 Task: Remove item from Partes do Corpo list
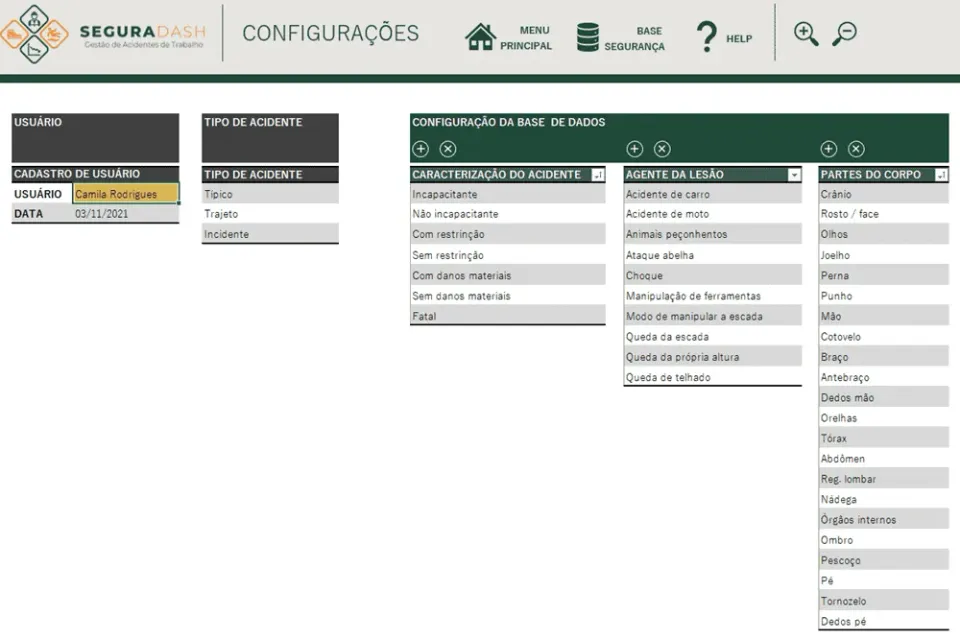point(857,149)
